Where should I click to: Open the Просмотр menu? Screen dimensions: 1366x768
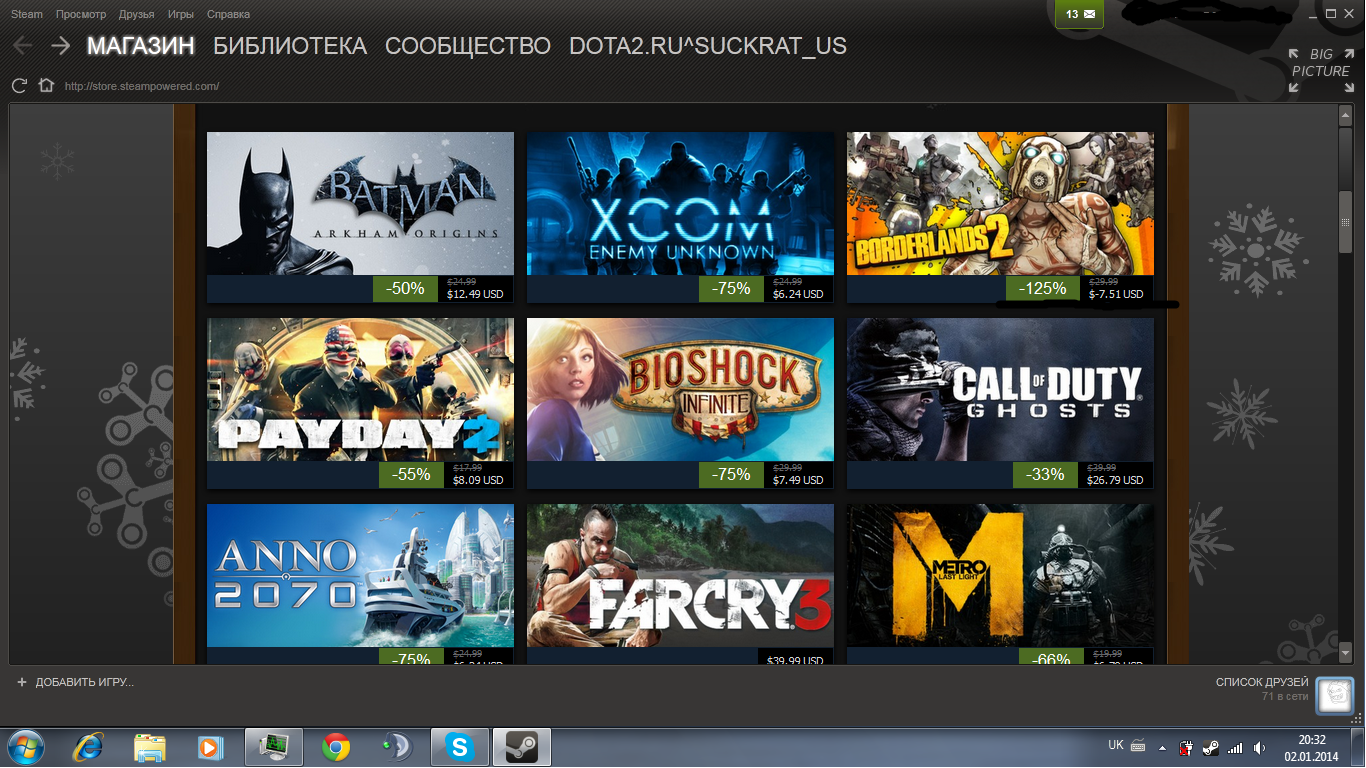pyautogui.click(x=81, y=14)
